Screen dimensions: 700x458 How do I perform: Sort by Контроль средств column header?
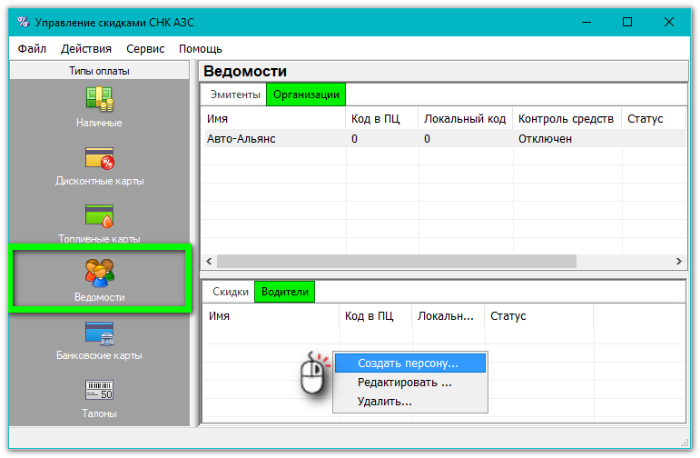565,119
